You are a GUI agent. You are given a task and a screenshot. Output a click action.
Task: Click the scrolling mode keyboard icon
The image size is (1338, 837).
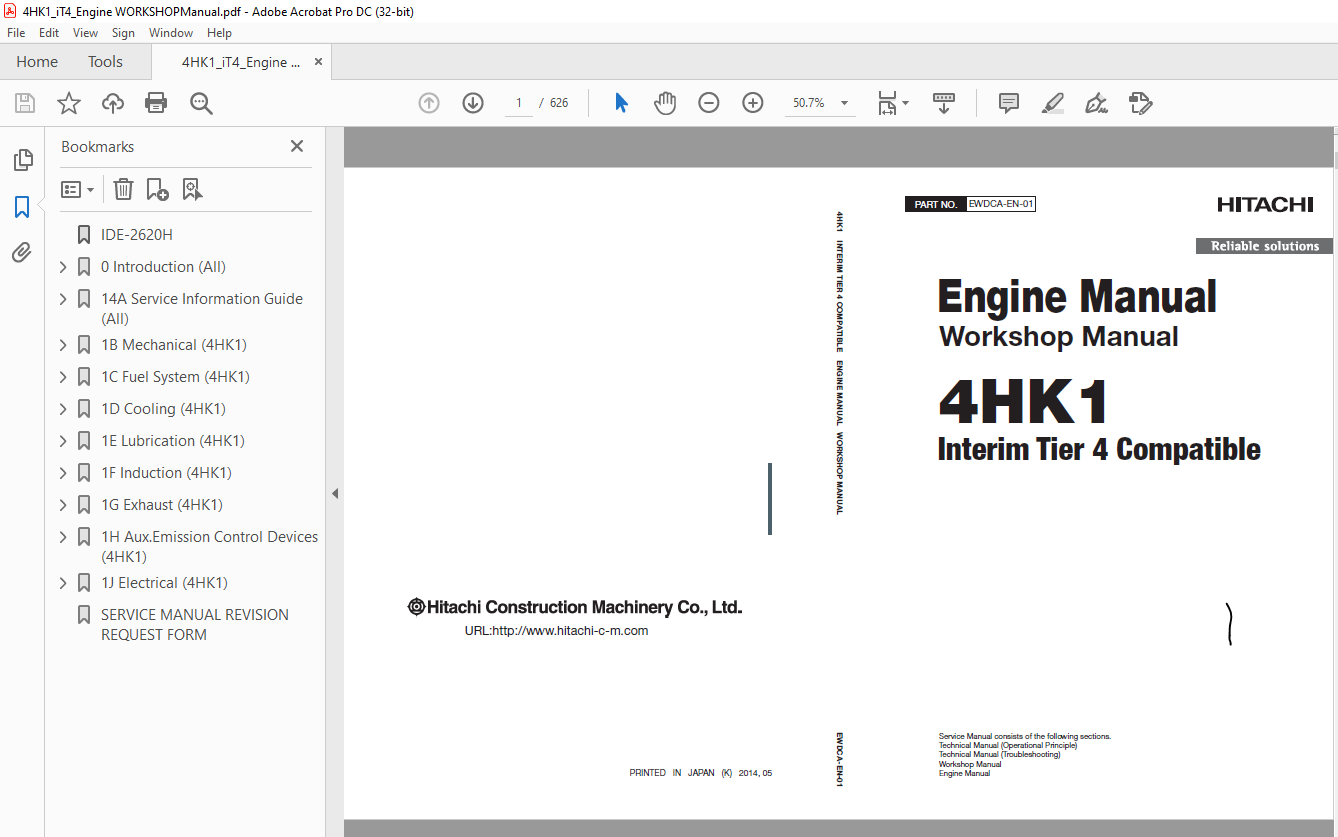[944, 103]
